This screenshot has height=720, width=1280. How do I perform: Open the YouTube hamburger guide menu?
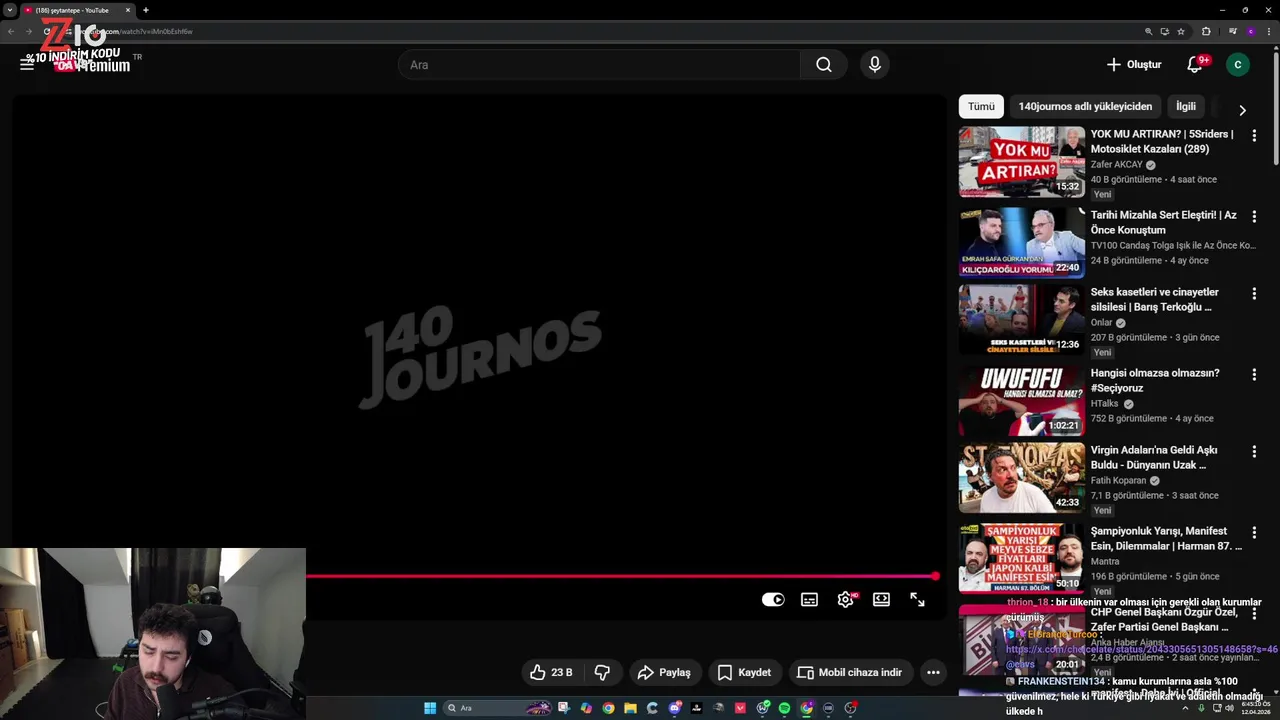[x=27, y=64]
